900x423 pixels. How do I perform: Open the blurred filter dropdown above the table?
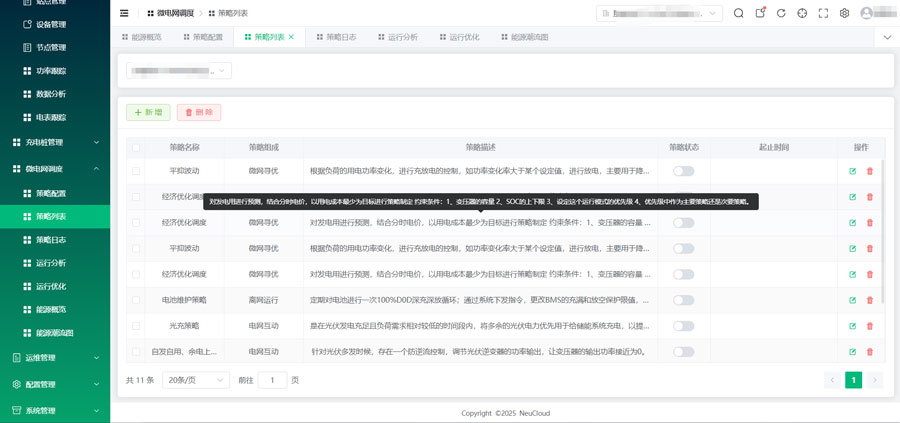tap(179, 71)
